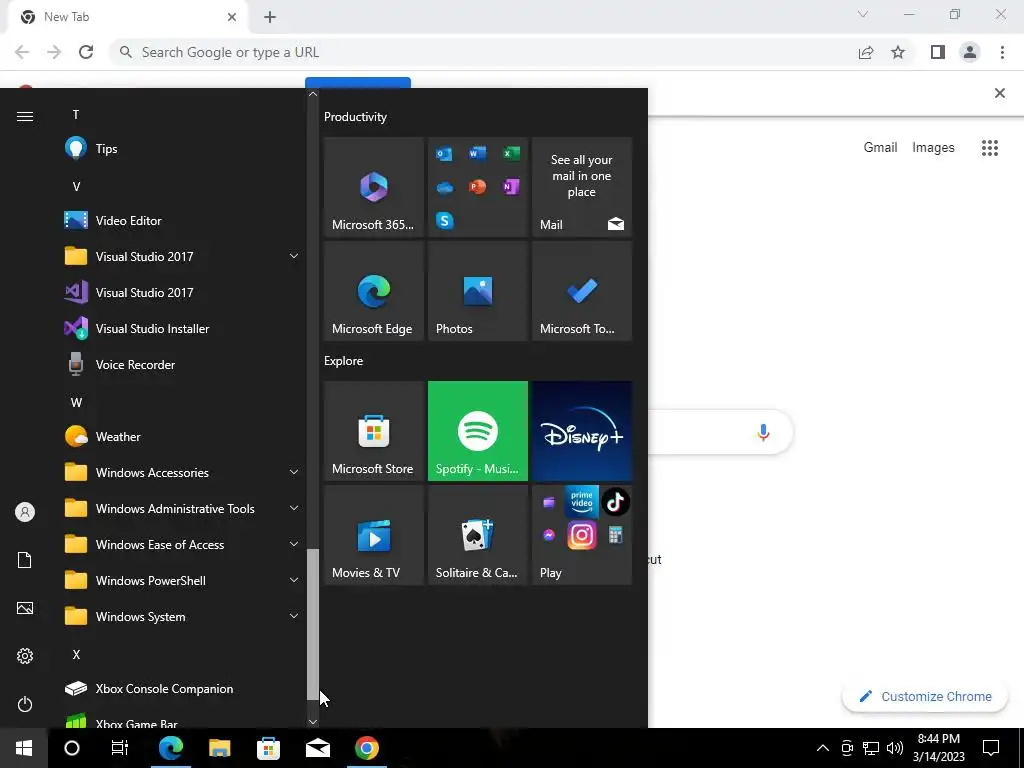Open Power options in Start menu
1024x768 pixels.
pyautogui.click(x=25, y=704)
